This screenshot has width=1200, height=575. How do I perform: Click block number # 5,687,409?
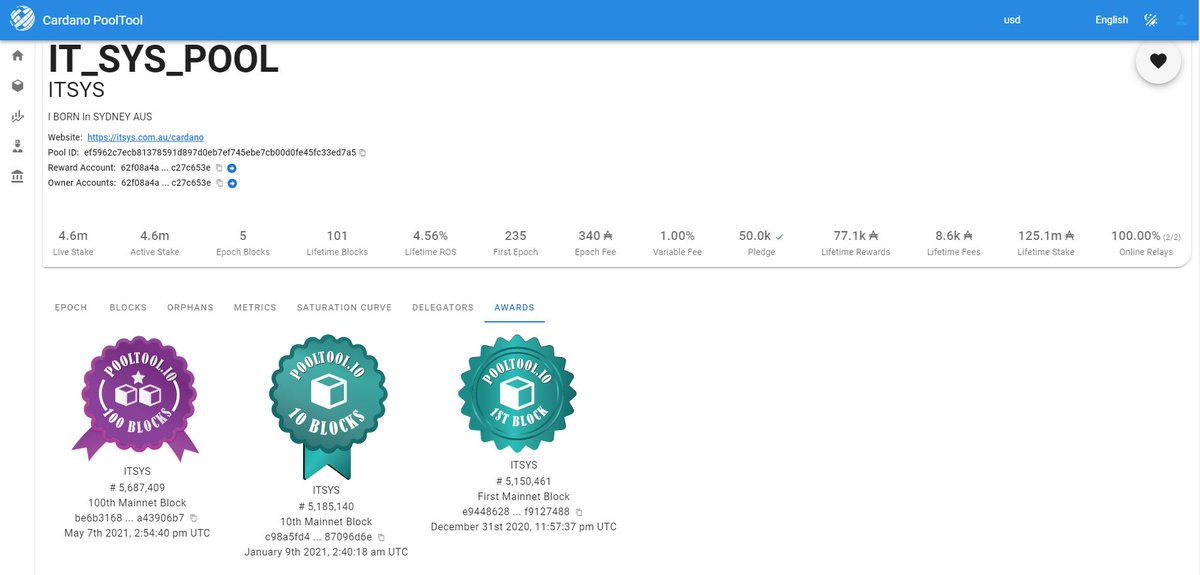[x=137, y=487]
